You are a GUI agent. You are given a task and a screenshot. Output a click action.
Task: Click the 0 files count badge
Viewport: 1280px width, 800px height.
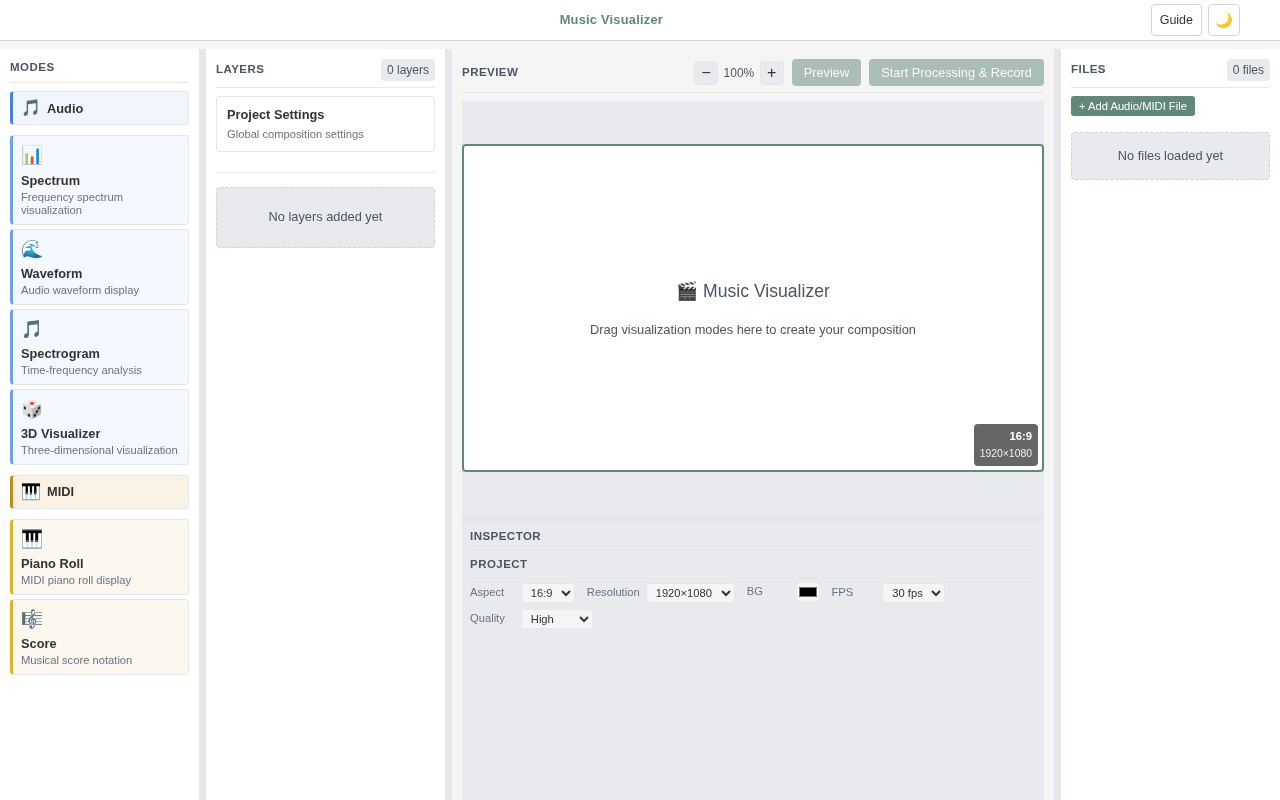(1248, 70)
